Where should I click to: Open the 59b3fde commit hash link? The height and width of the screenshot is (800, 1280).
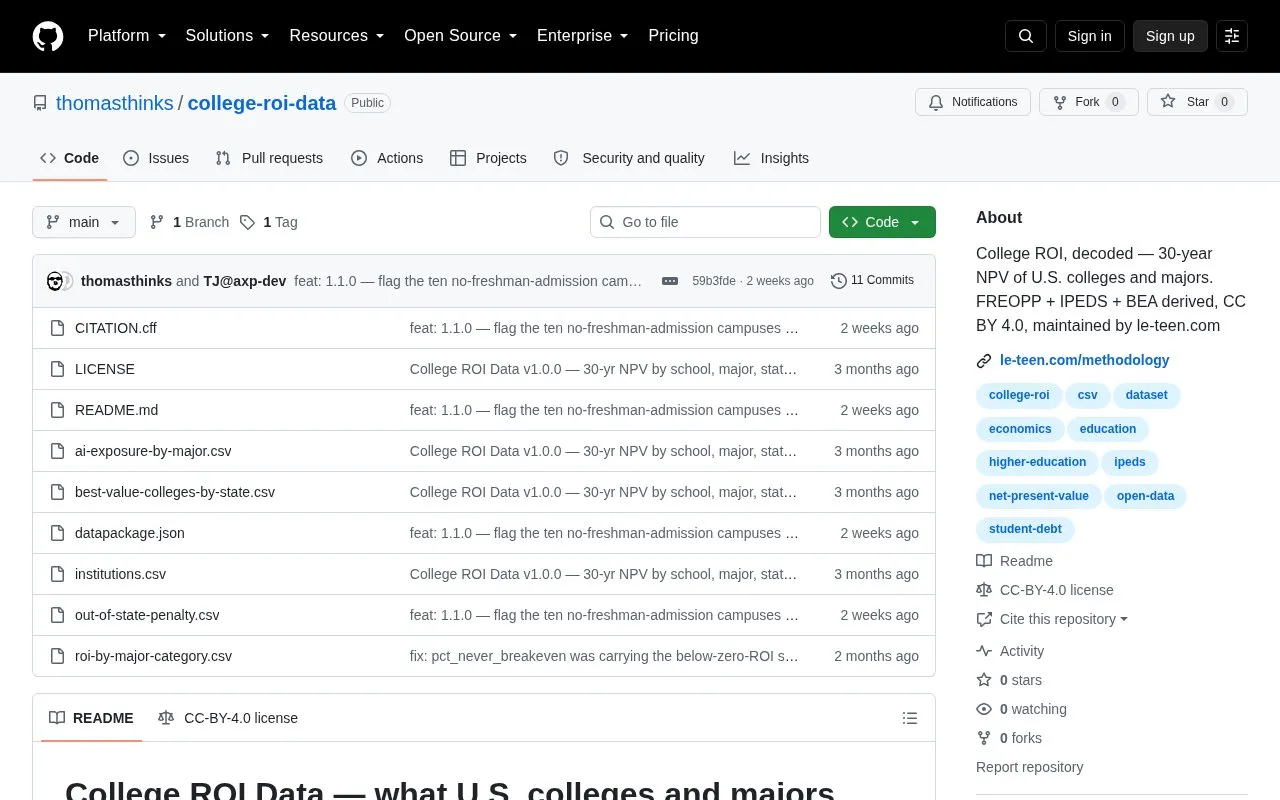pos(713,281)
